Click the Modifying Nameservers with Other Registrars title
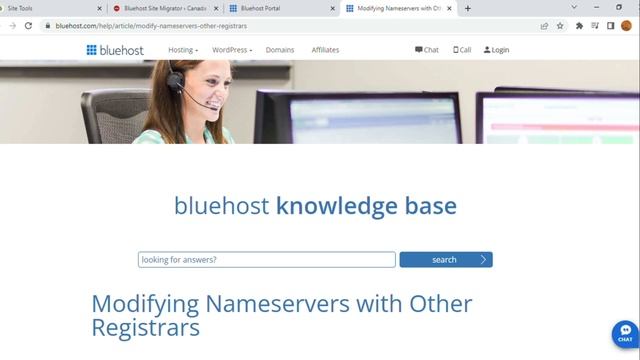Viewport: 640px width, 360px height. coord(282,316)
